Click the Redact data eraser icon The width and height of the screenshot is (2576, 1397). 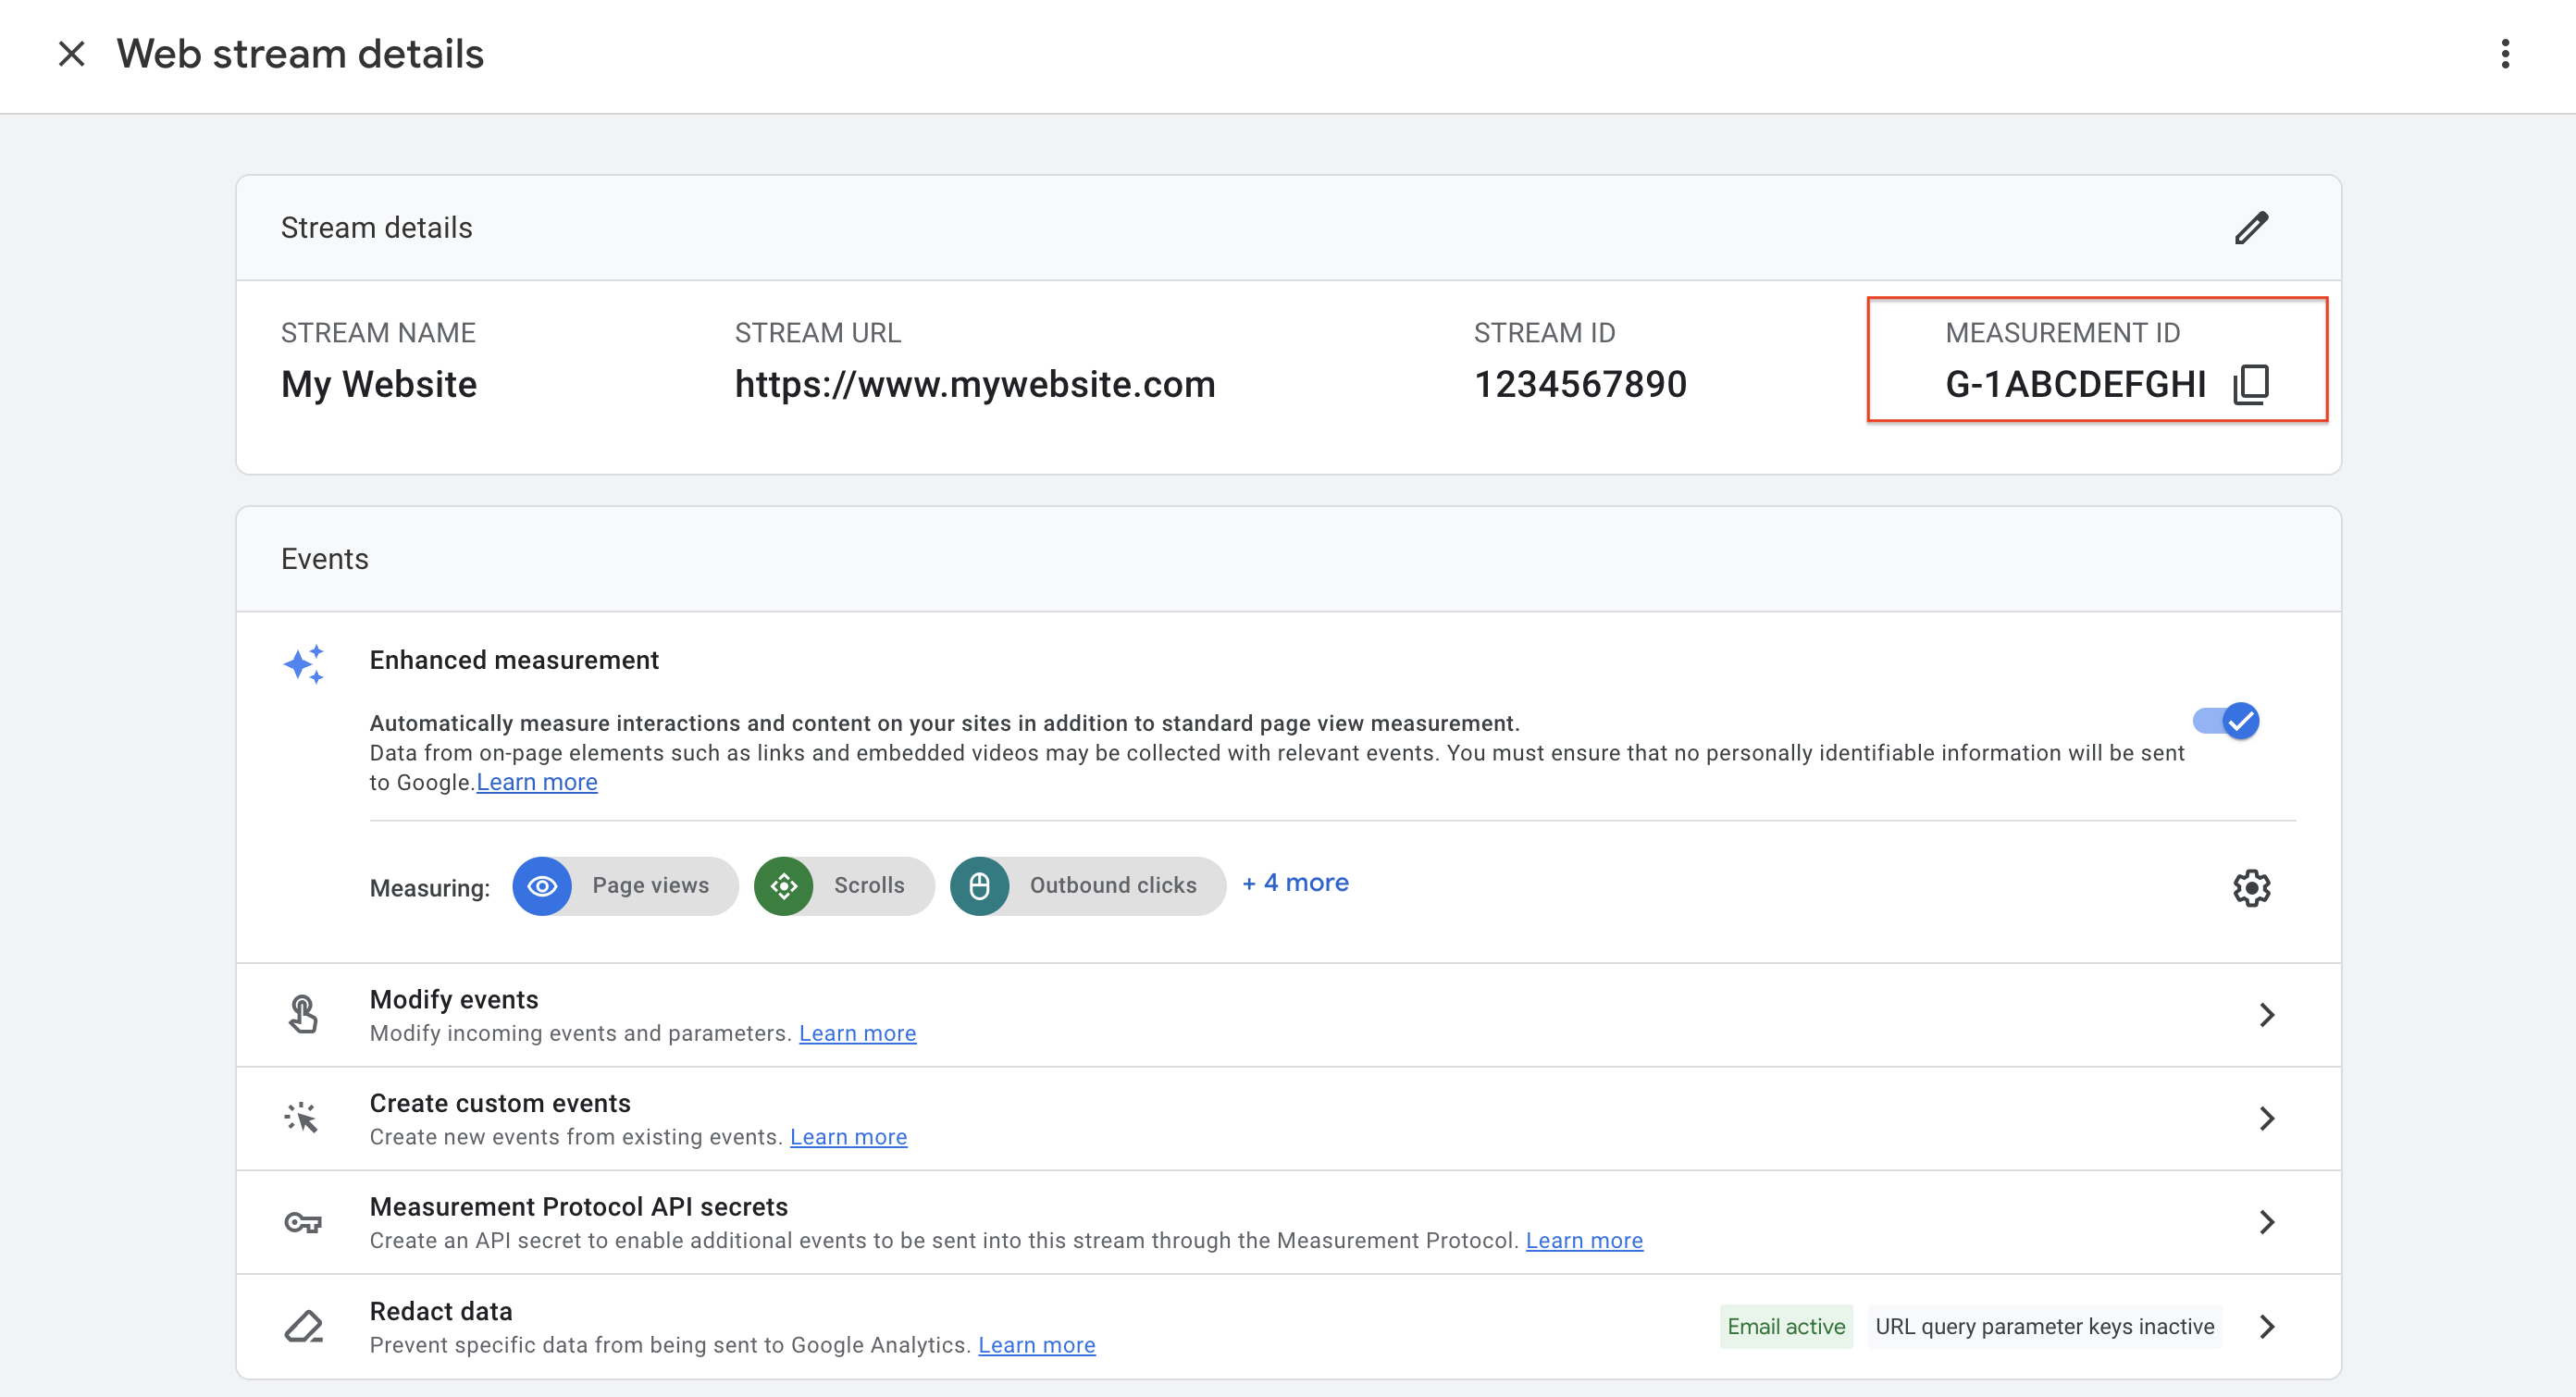coord(304,1327)
